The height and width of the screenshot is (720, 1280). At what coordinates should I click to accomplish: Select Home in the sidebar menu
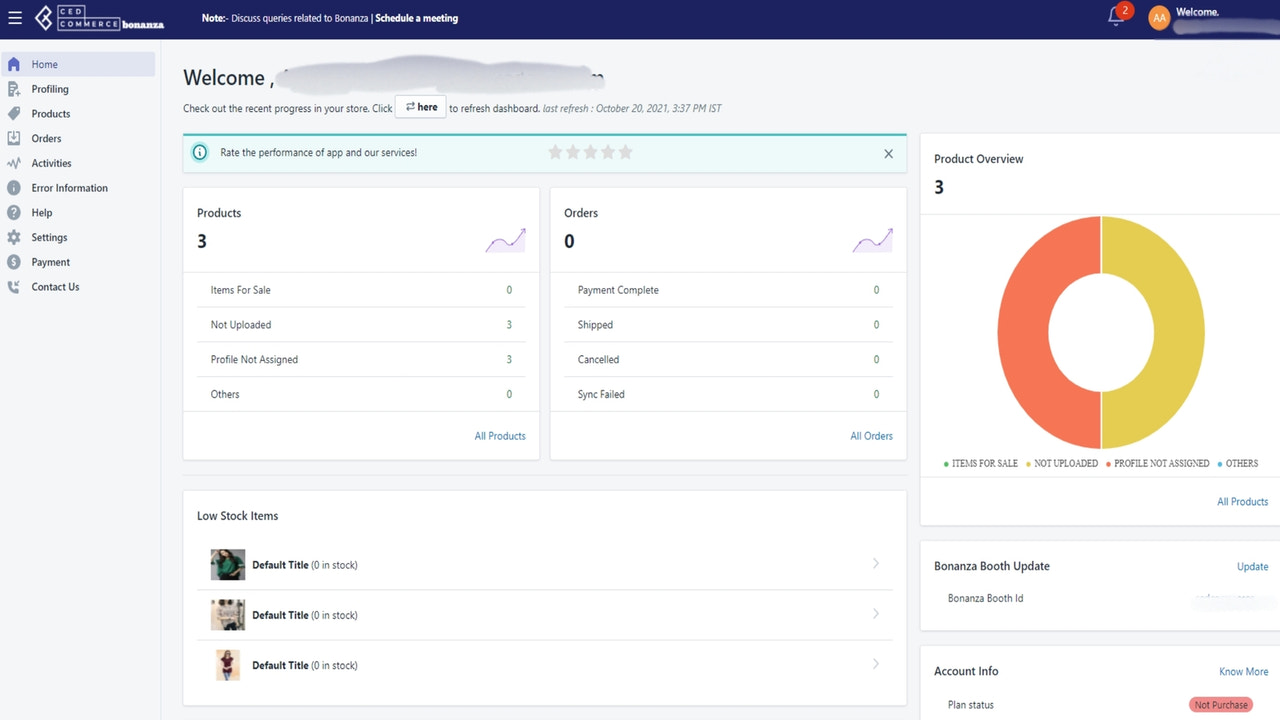44,63
